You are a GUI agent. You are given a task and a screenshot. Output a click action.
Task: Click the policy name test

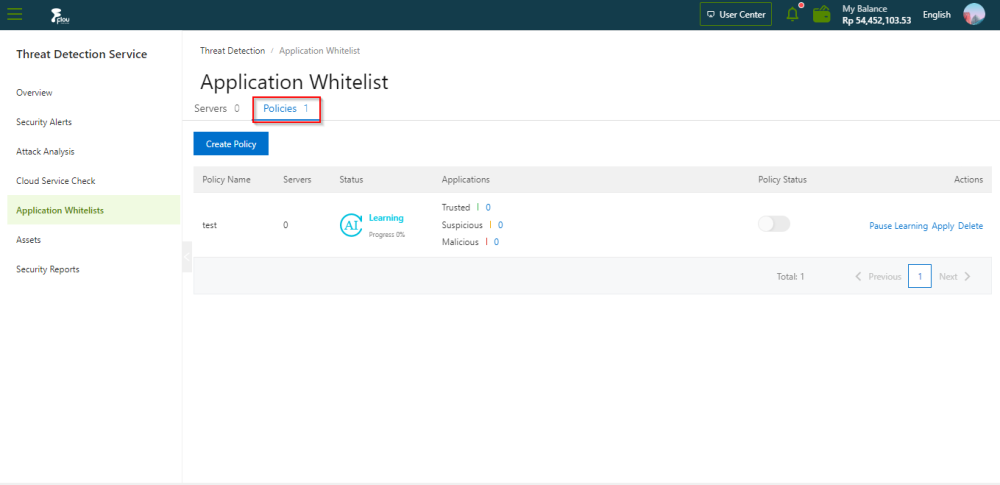(209, 225)
